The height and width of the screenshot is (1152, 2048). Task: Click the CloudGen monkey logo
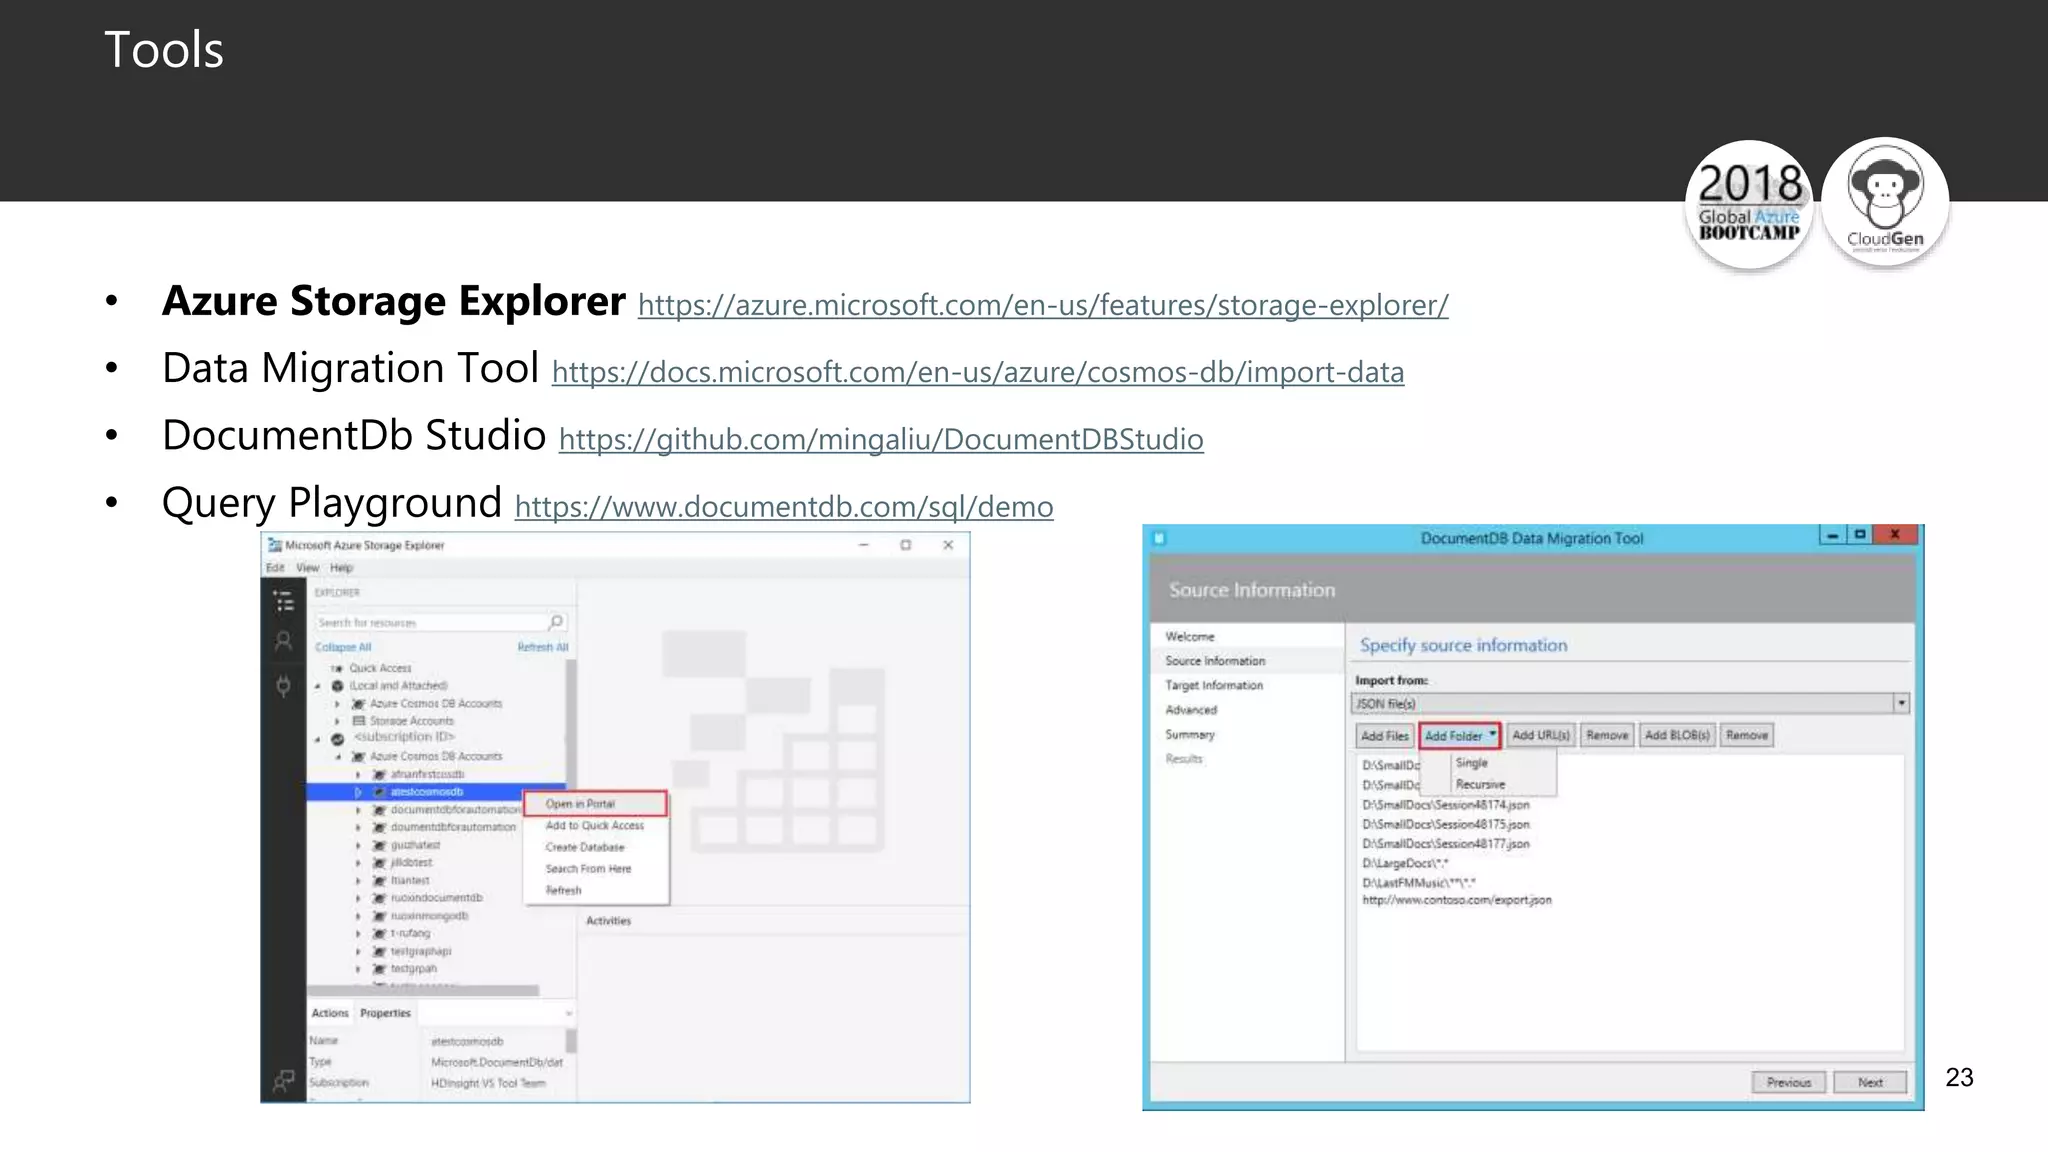tap(1885, 202)
